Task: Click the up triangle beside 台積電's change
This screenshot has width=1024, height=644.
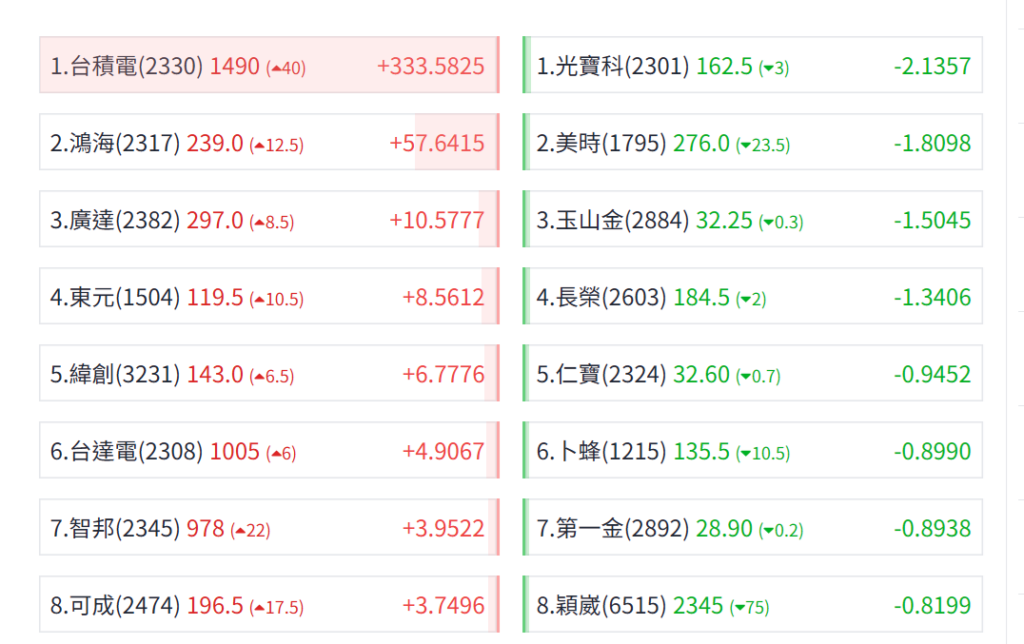Action: pos(276,68)
